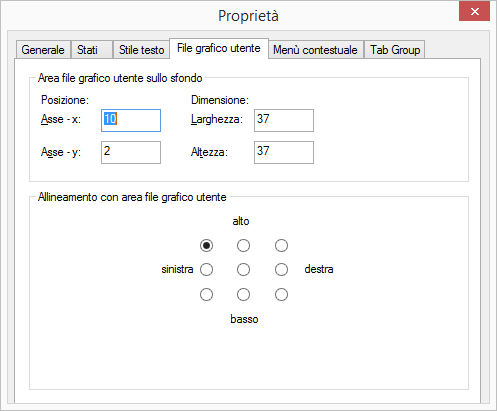Screen dimensions: 497x411
Task: Select the Stile testo tab
Action: pos(141,50)
